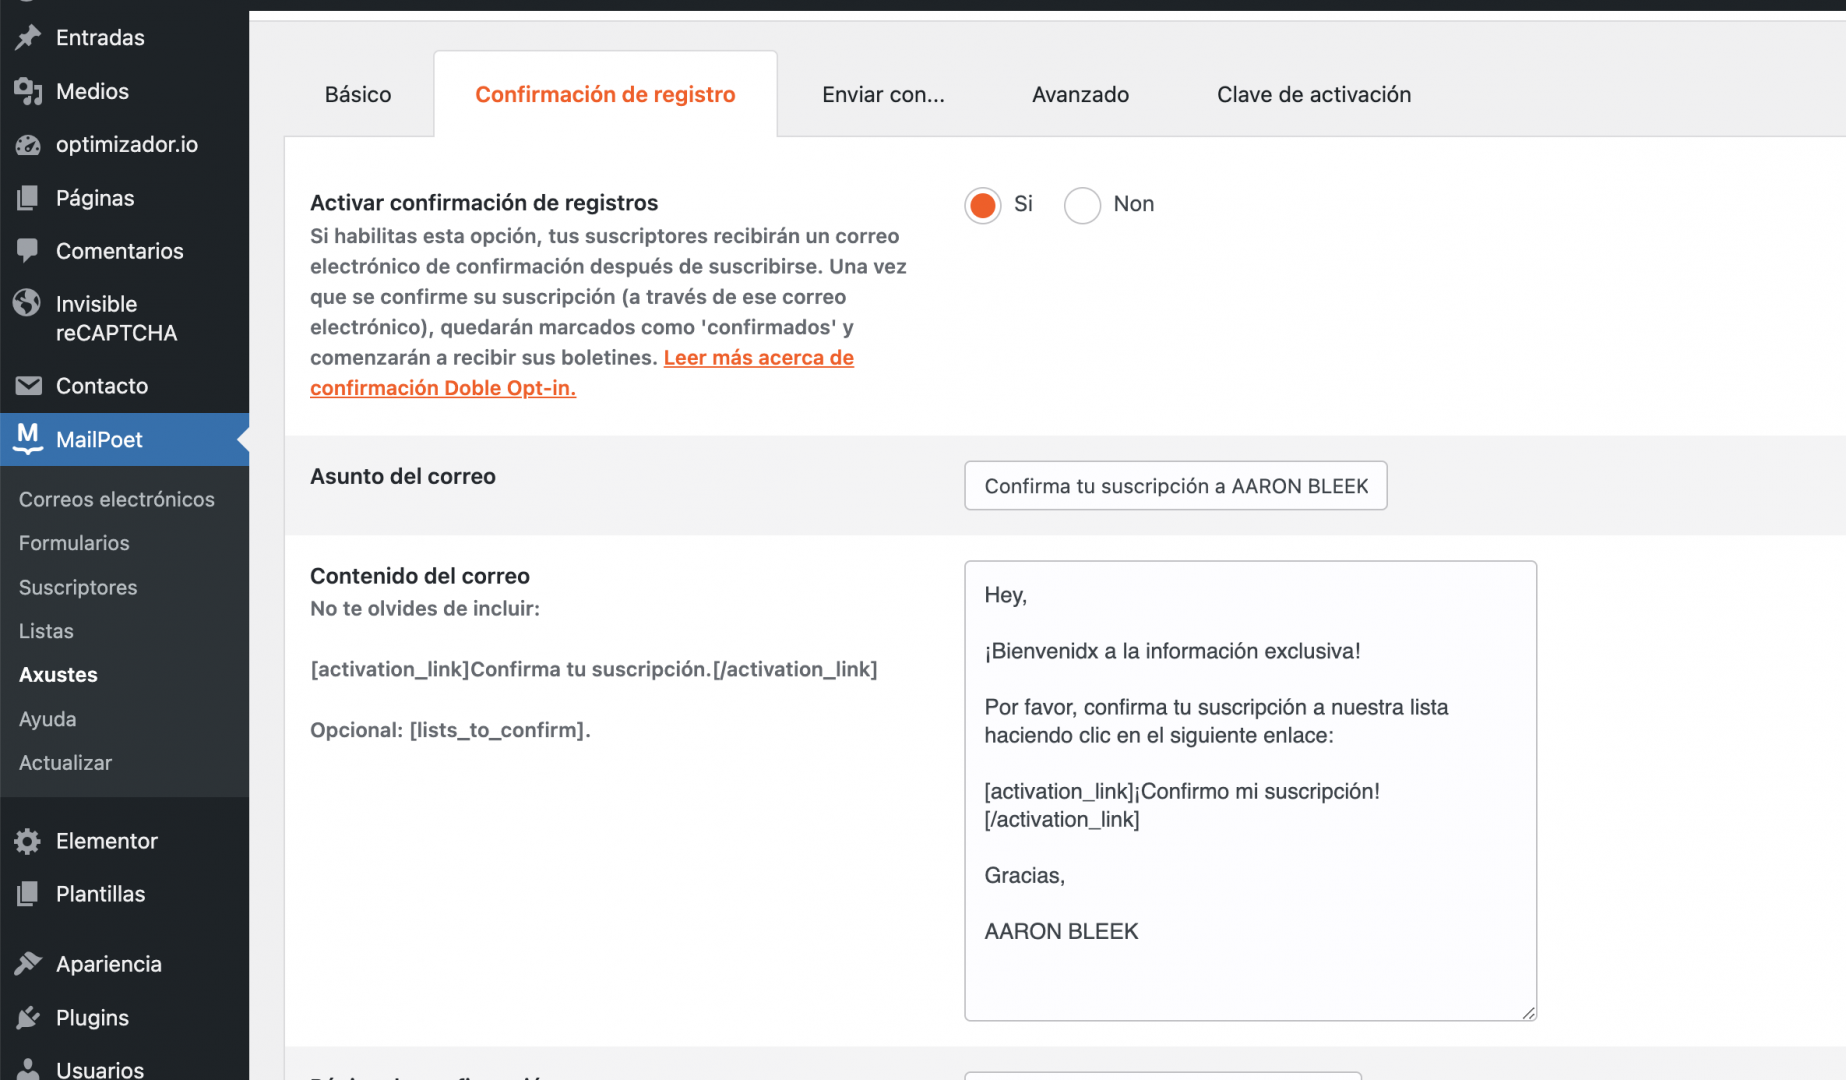Open Correos electrónicos submenu link

point(117,499)
